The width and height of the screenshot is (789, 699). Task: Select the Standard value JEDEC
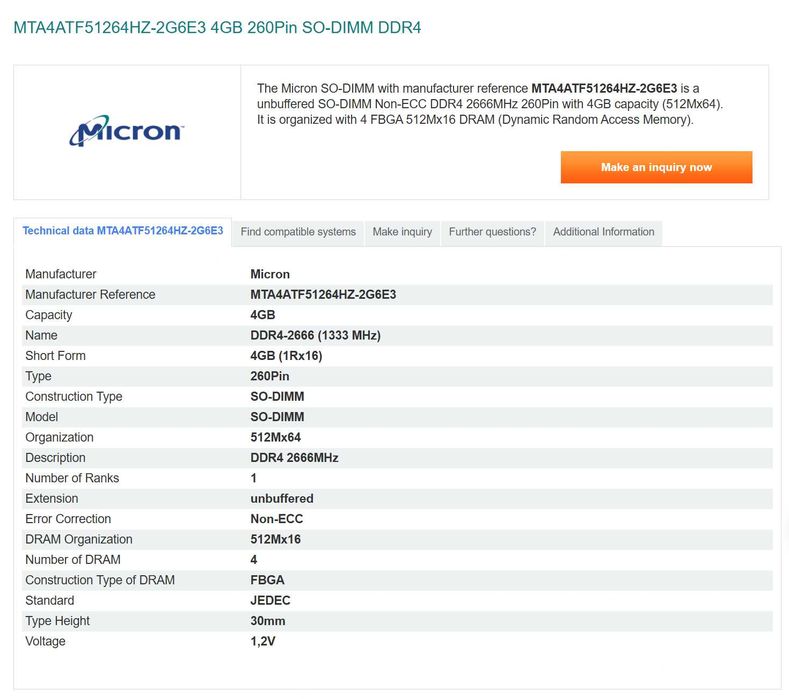270,600
